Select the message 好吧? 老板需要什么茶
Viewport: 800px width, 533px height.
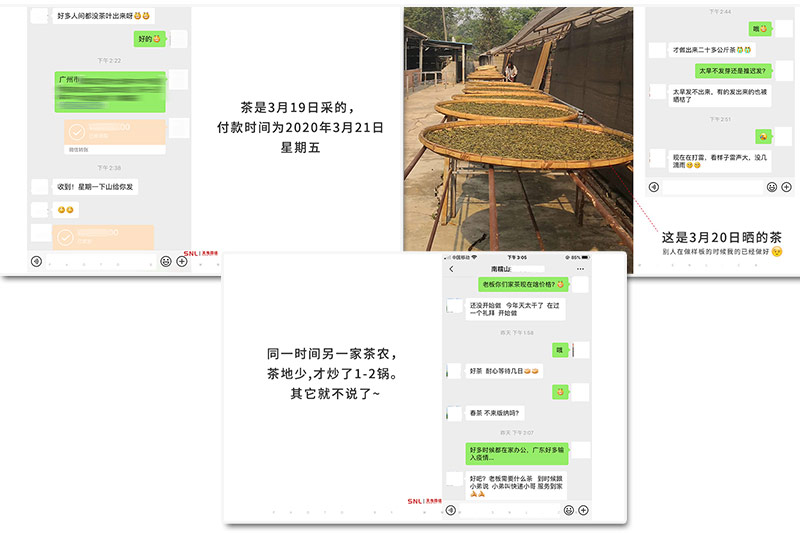(x=516, y=486)
